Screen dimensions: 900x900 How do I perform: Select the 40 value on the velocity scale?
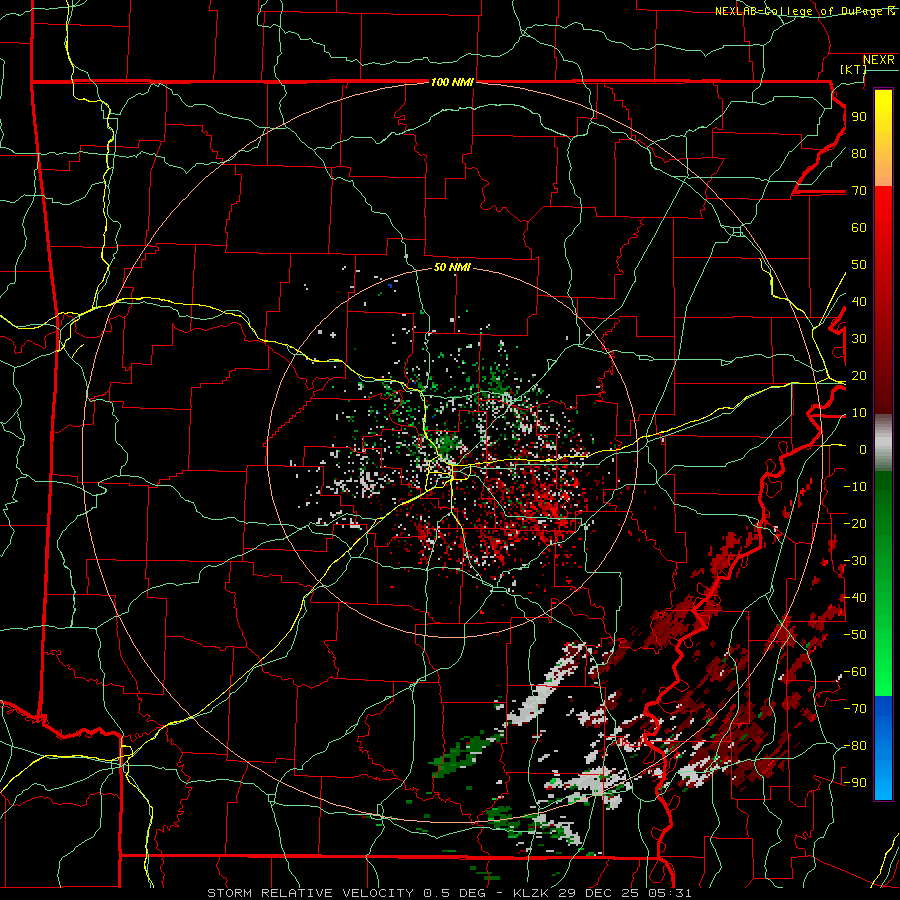point(859,301)
